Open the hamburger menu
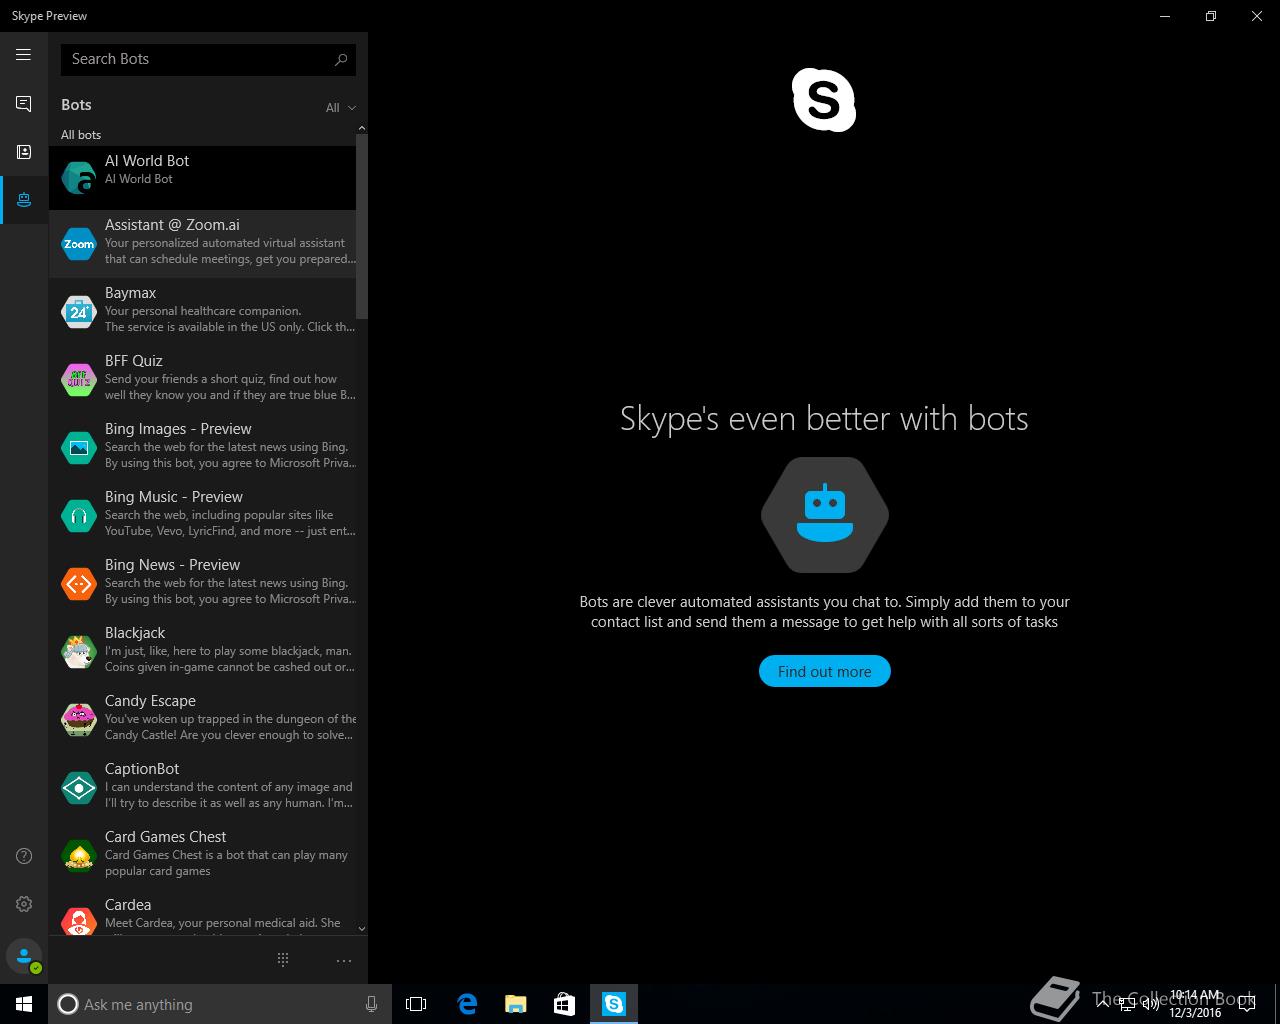This screenshot has height=1024, width=1280. click(x=23, y=55)
